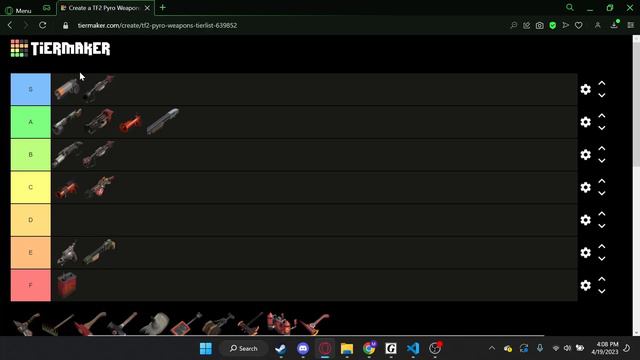Open the 4:08 PM clock and calendar

coord(605,348)
